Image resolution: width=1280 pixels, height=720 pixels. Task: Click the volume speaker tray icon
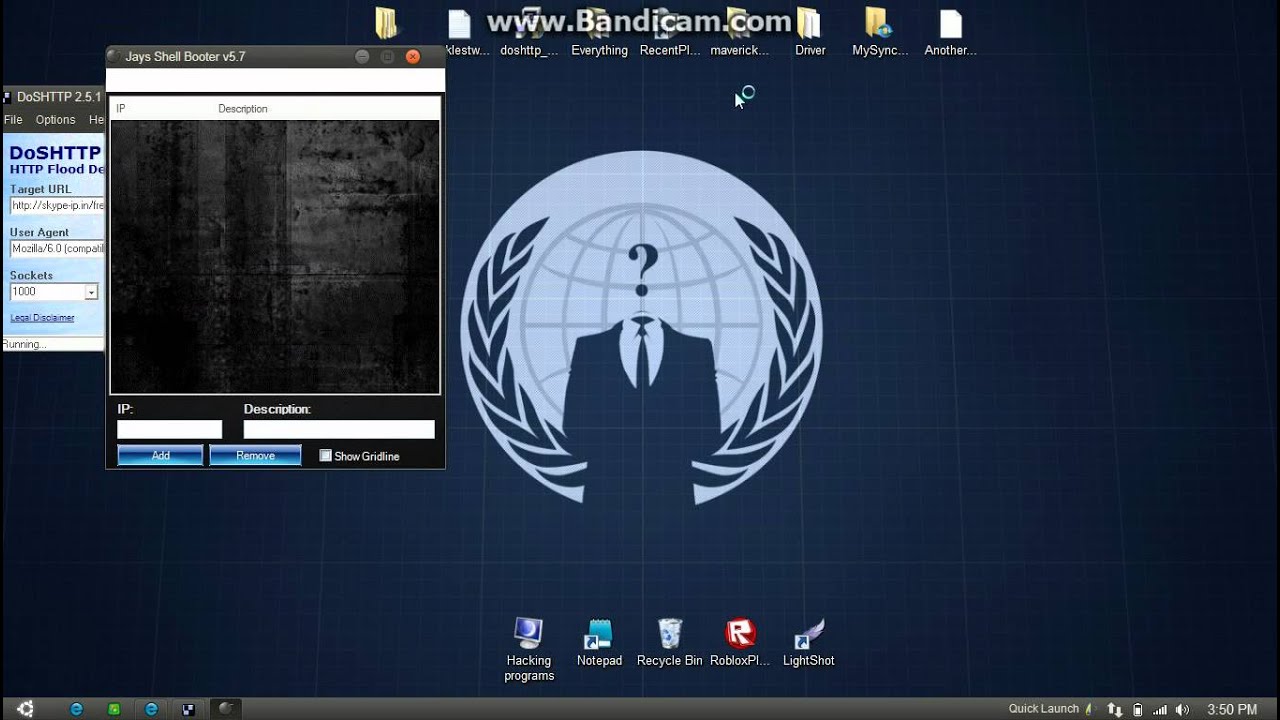(1183, 709)
